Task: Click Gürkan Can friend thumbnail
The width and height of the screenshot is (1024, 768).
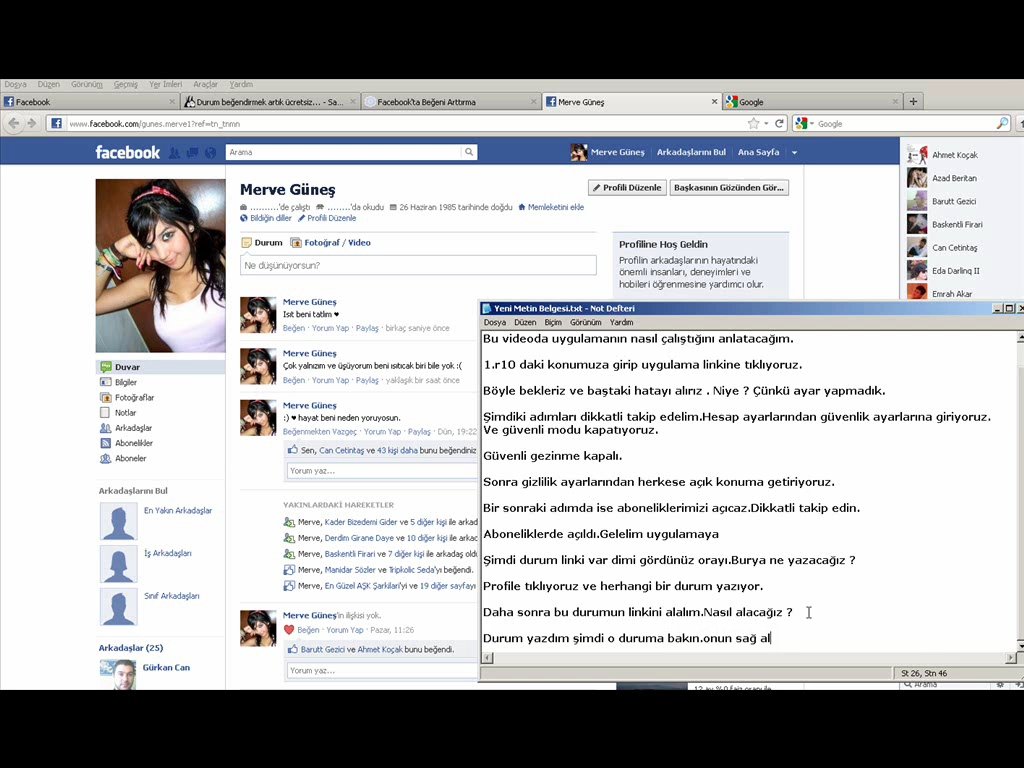Action: (118, 675)
